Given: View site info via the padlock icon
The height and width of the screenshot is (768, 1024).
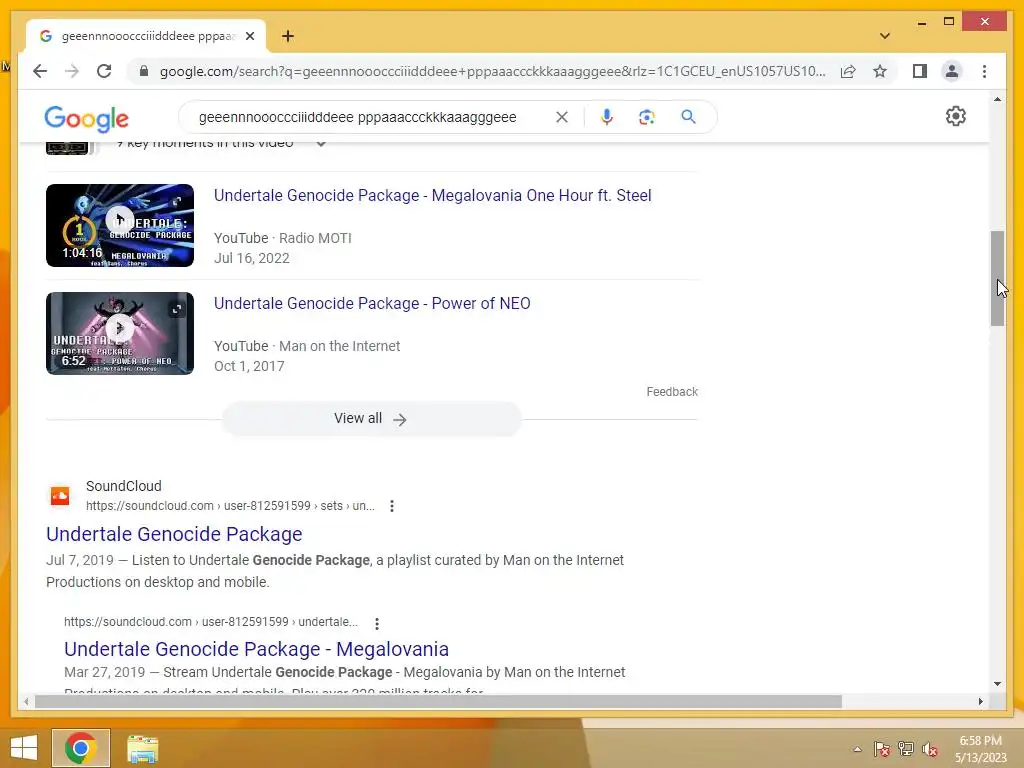Looking at the screenshot, I should click(x=144, y=71).
